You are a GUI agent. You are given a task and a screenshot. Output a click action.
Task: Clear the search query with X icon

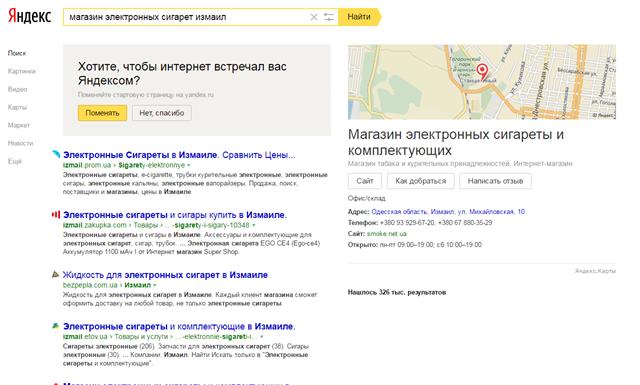coord(313,17)
